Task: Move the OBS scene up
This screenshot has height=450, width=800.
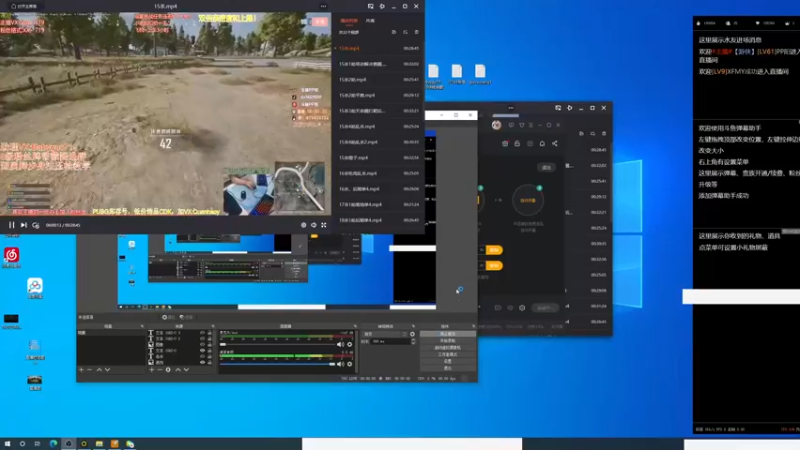Action: tap(99, 369)
